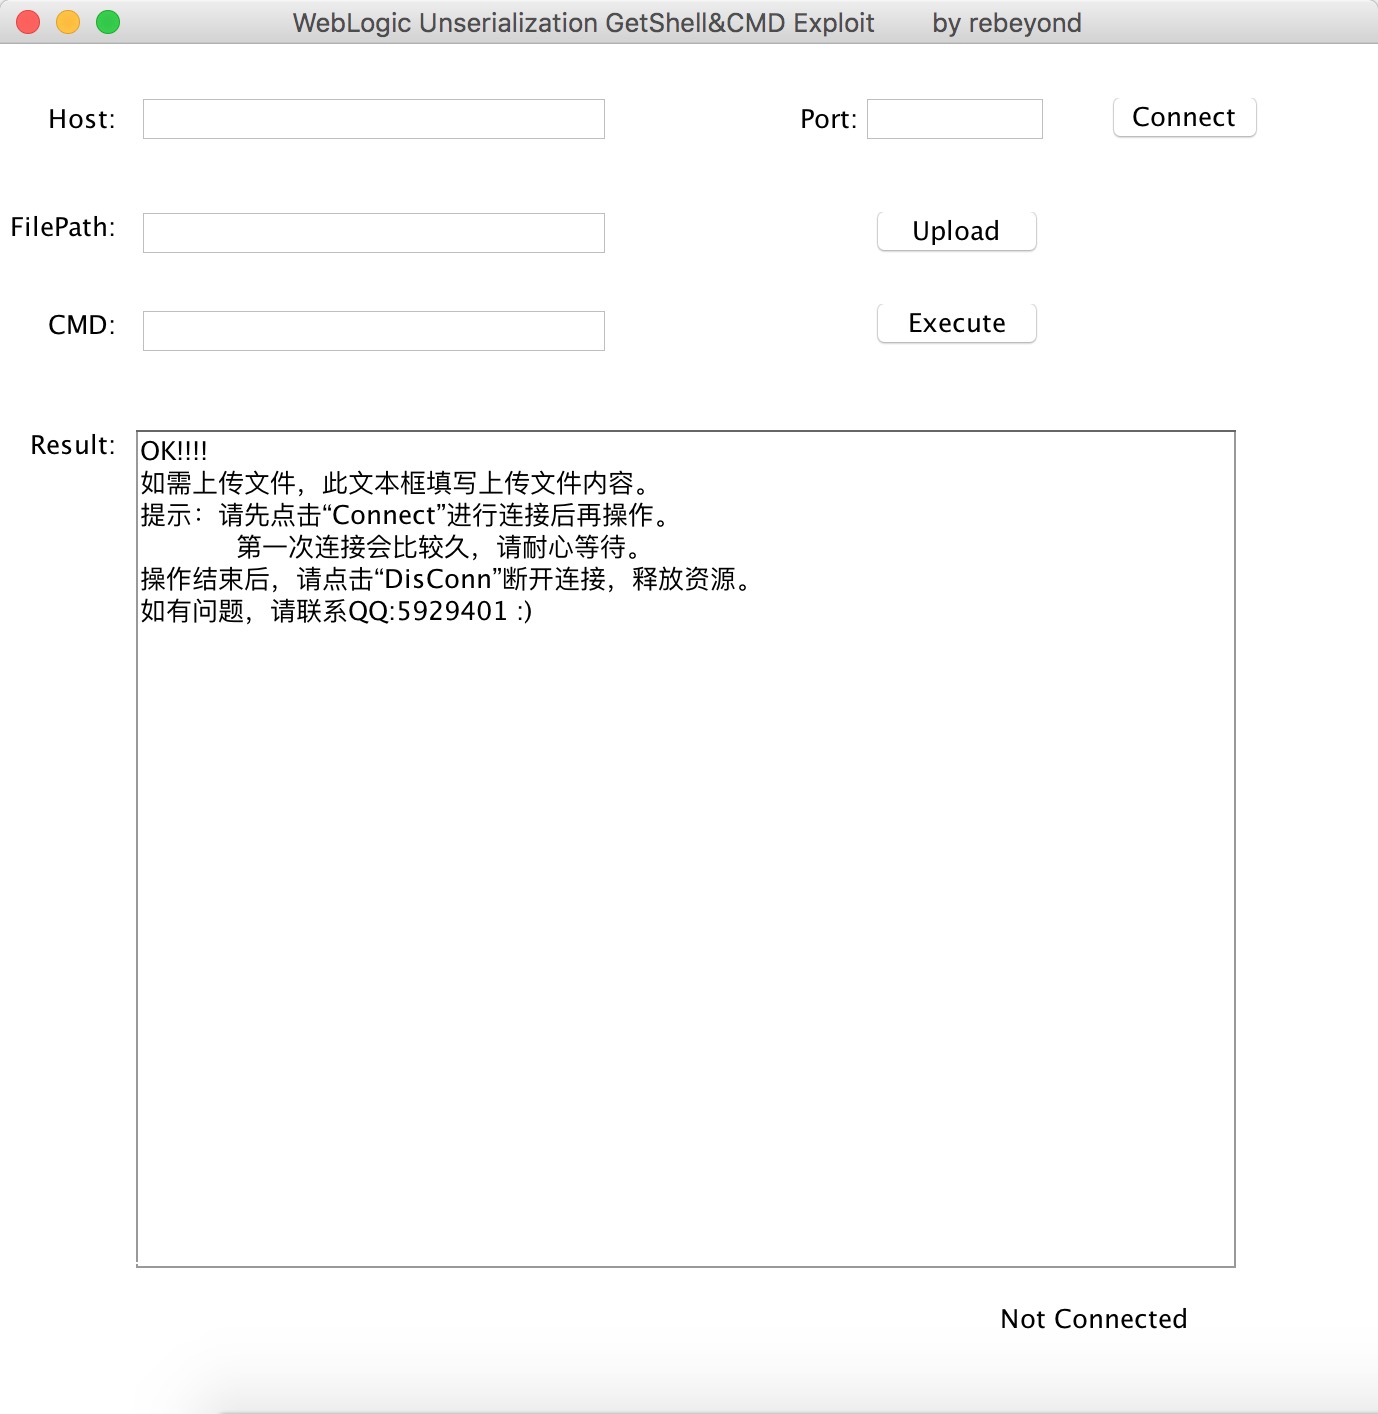This screenshot has height=1414, width=1378.
Task: Focus the Port input field
Action: 955,119
